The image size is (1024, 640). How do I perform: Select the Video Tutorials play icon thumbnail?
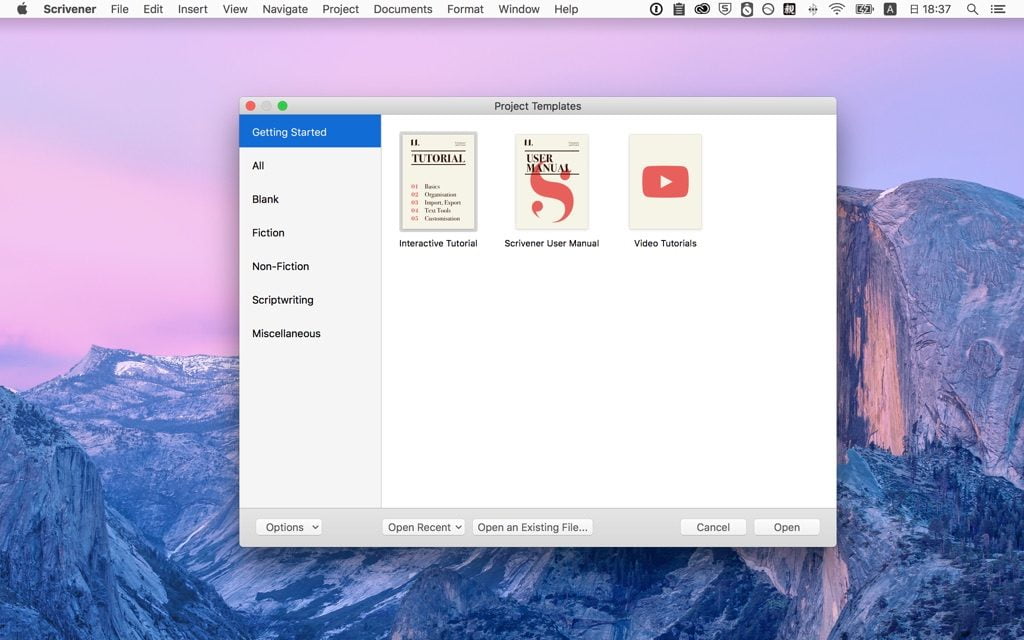[x=665, y=182]
